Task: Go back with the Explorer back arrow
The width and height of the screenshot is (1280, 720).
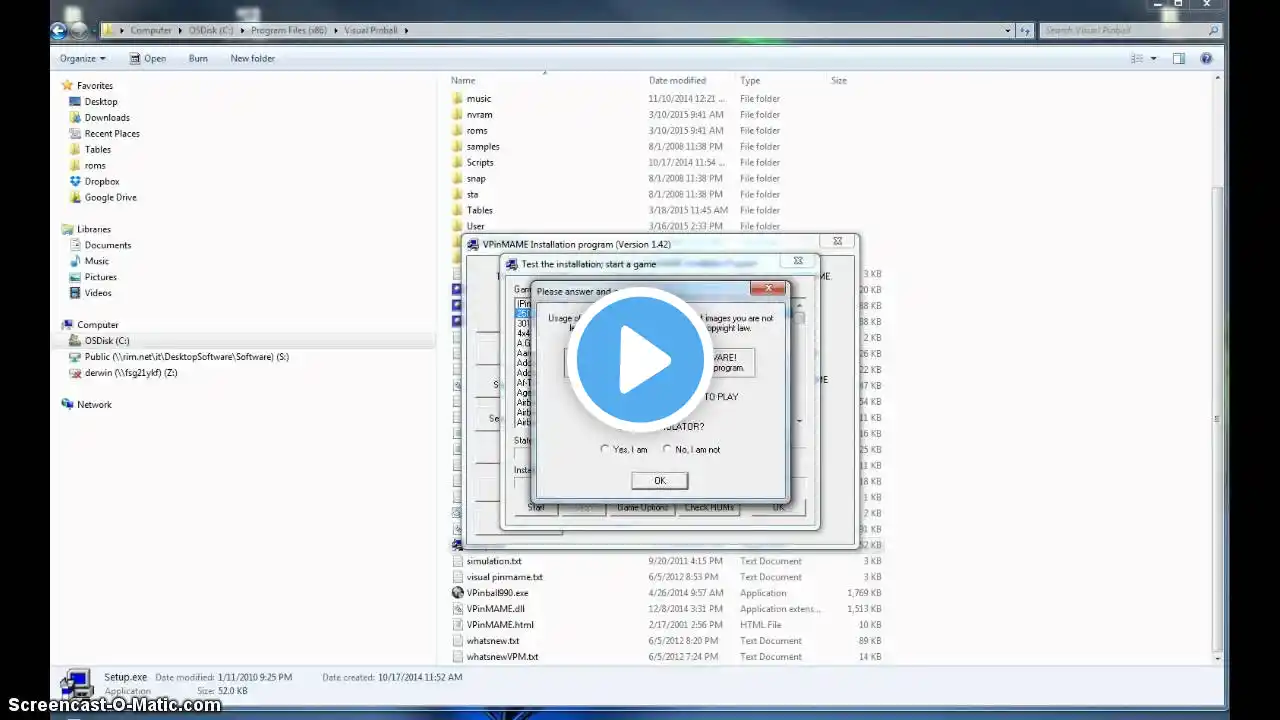Action: pos(58,31)
